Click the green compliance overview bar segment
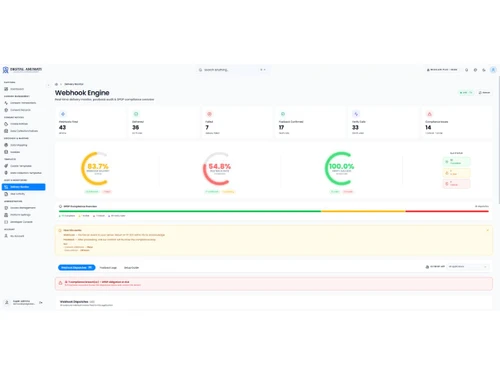This screenshot has height=375, width=500. [x=190, y=211]
